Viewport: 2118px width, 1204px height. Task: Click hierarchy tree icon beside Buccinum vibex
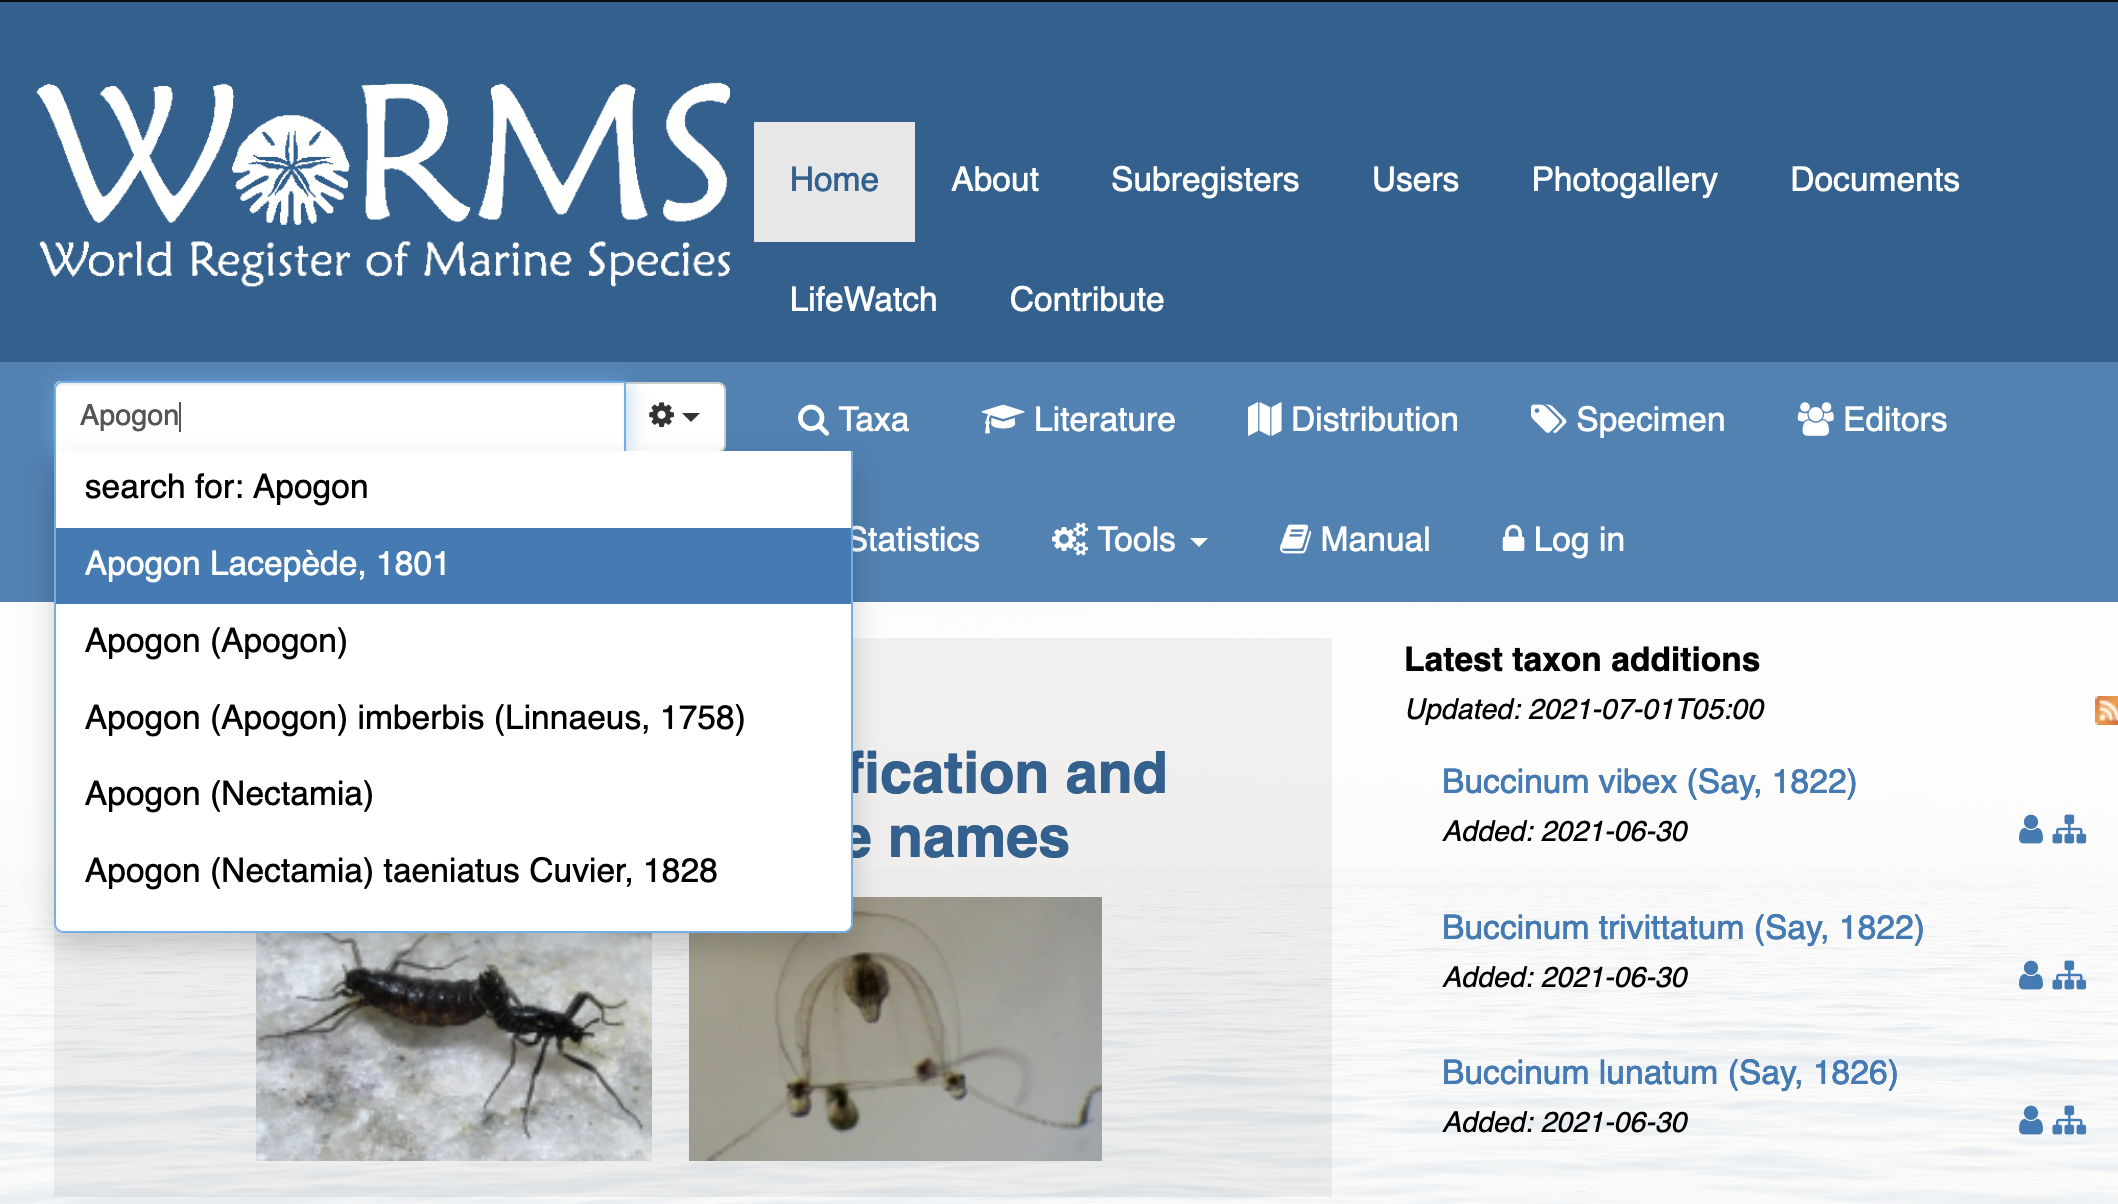(2069, 830)
